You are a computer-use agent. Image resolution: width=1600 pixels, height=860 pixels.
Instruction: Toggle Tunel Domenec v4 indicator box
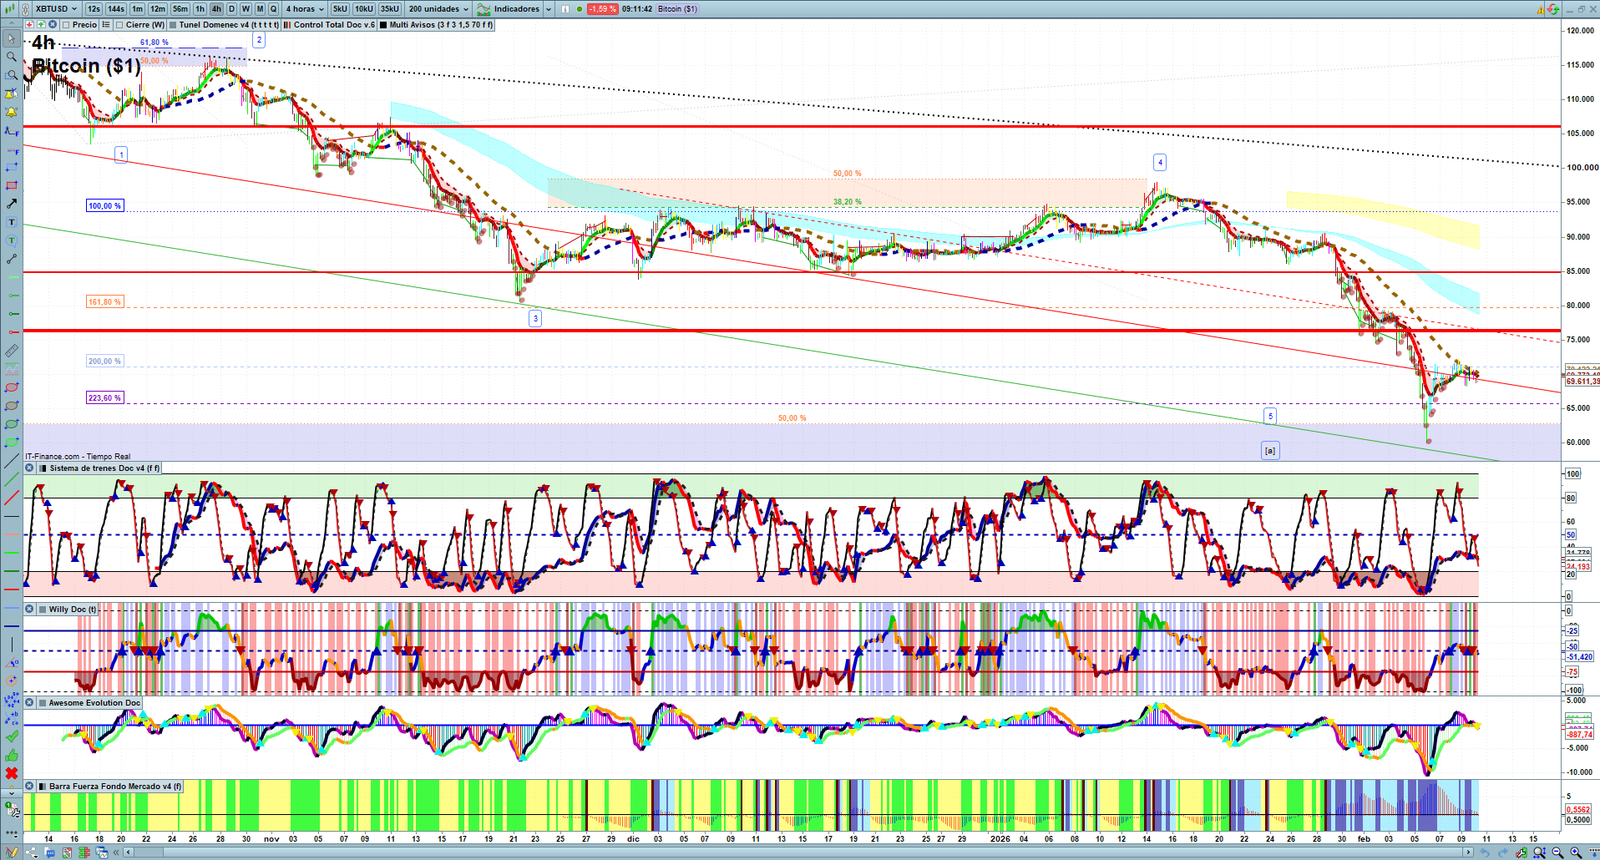[x=174, y=25]
